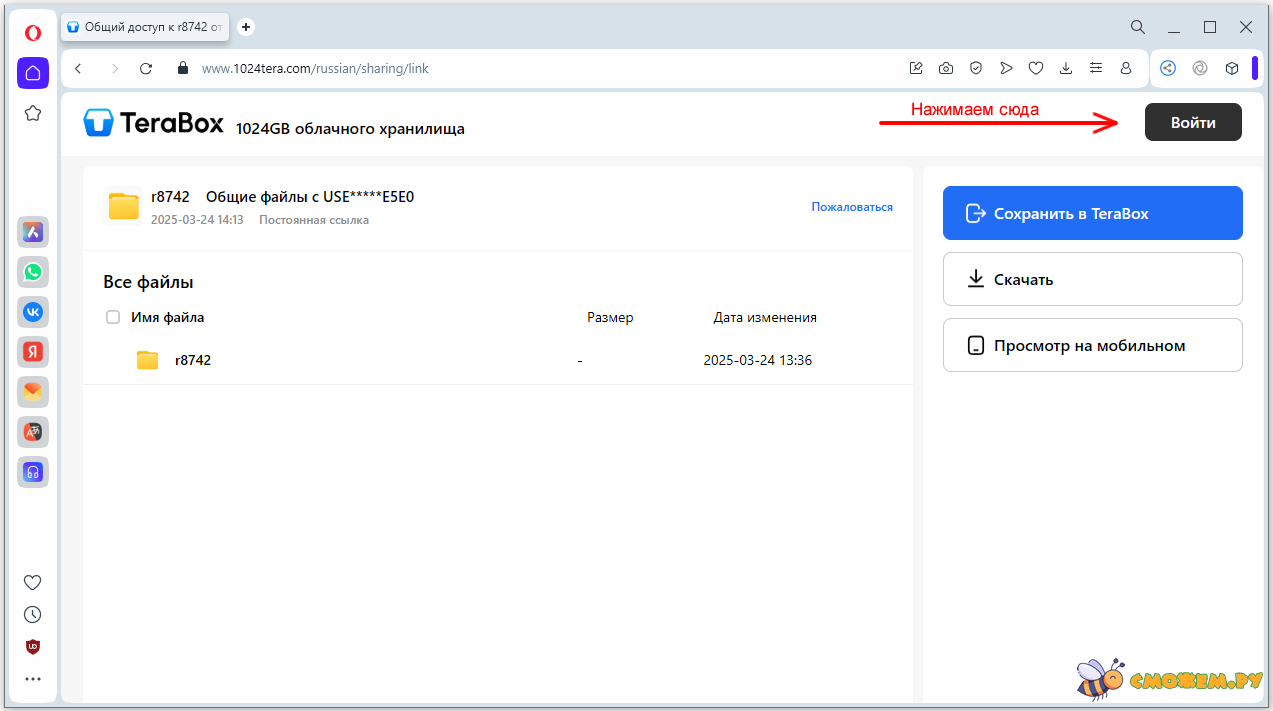1273x711 pixels.
Task: Open the privacy protection shield icon
Action: point(976,69)
